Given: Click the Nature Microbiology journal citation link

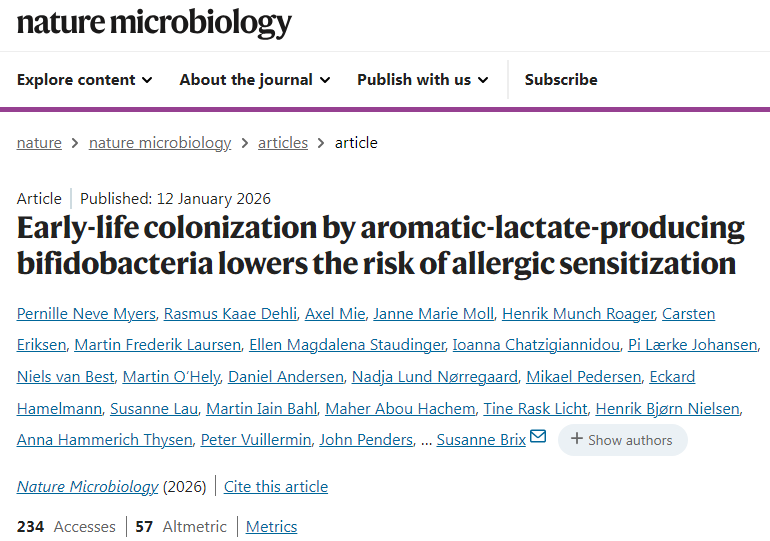Looking at the screenshot, I should [88, 487].
